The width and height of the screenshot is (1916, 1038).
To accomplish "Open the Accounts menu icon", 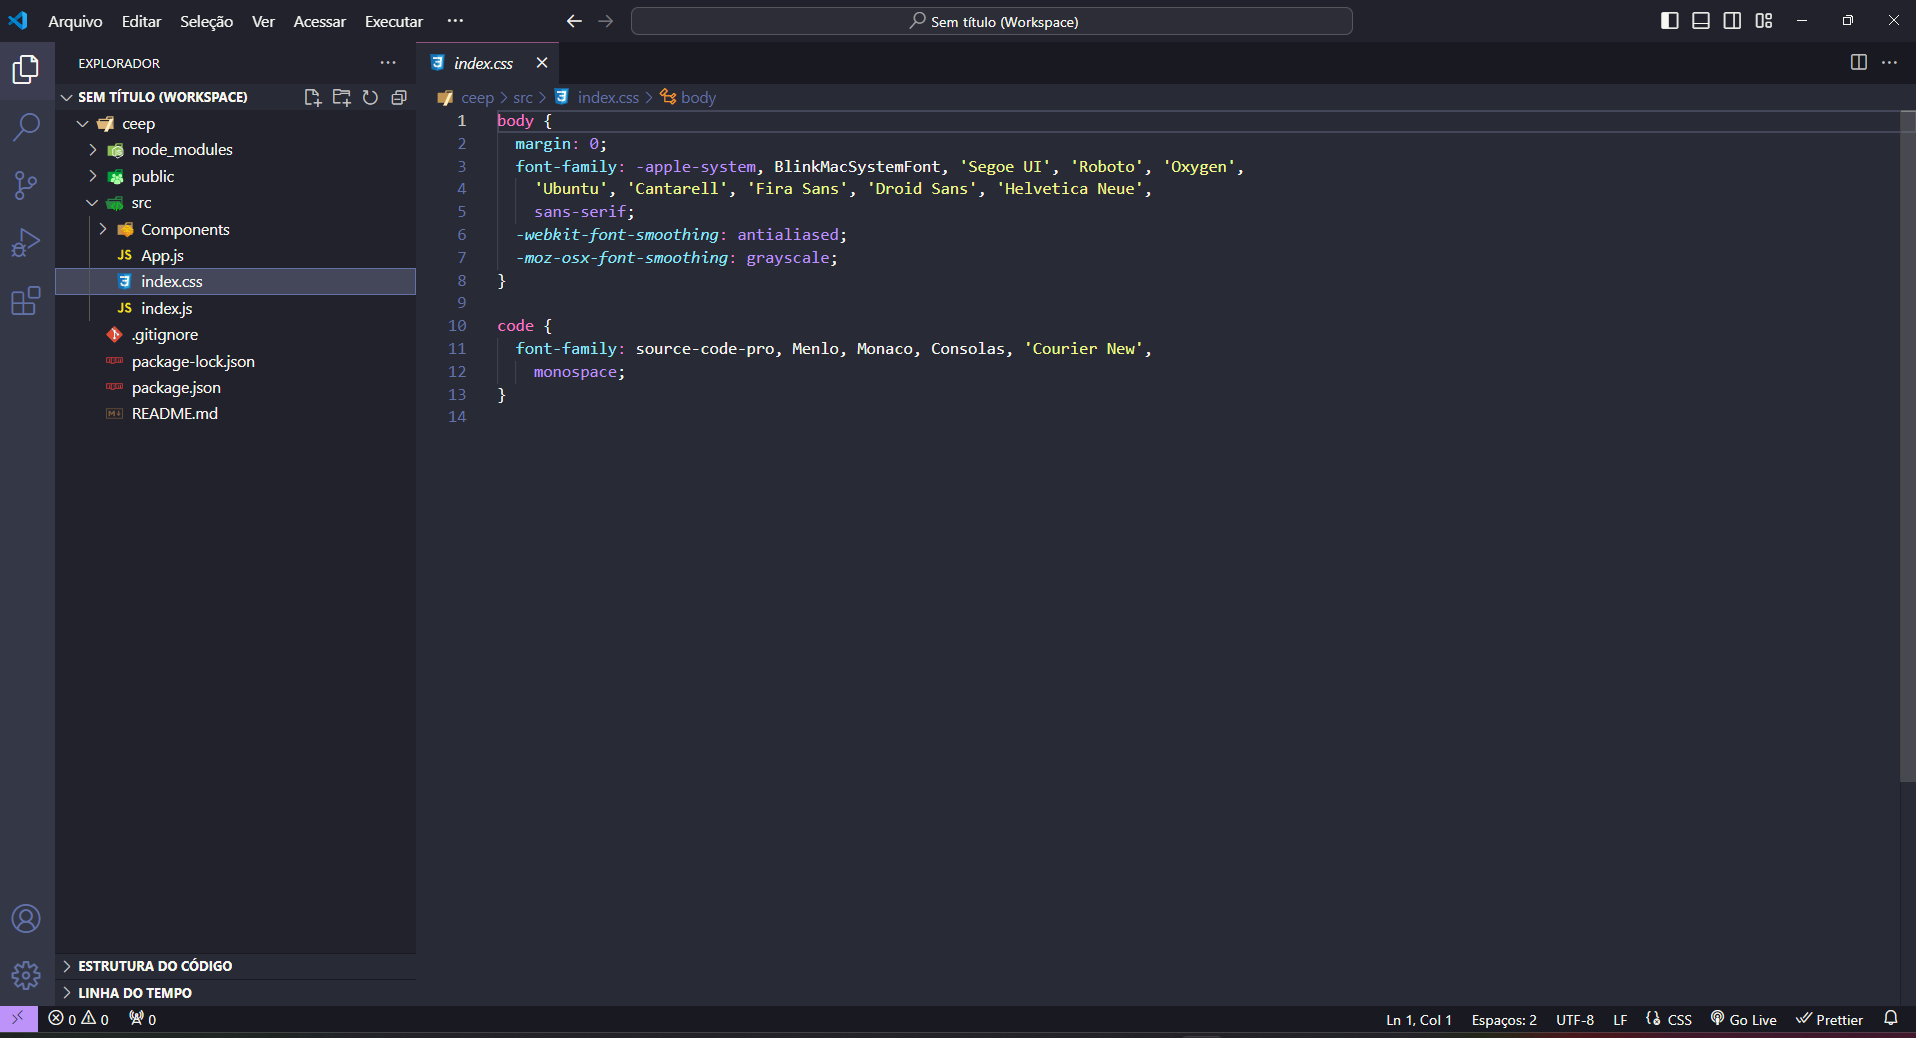I will point(26,918).
